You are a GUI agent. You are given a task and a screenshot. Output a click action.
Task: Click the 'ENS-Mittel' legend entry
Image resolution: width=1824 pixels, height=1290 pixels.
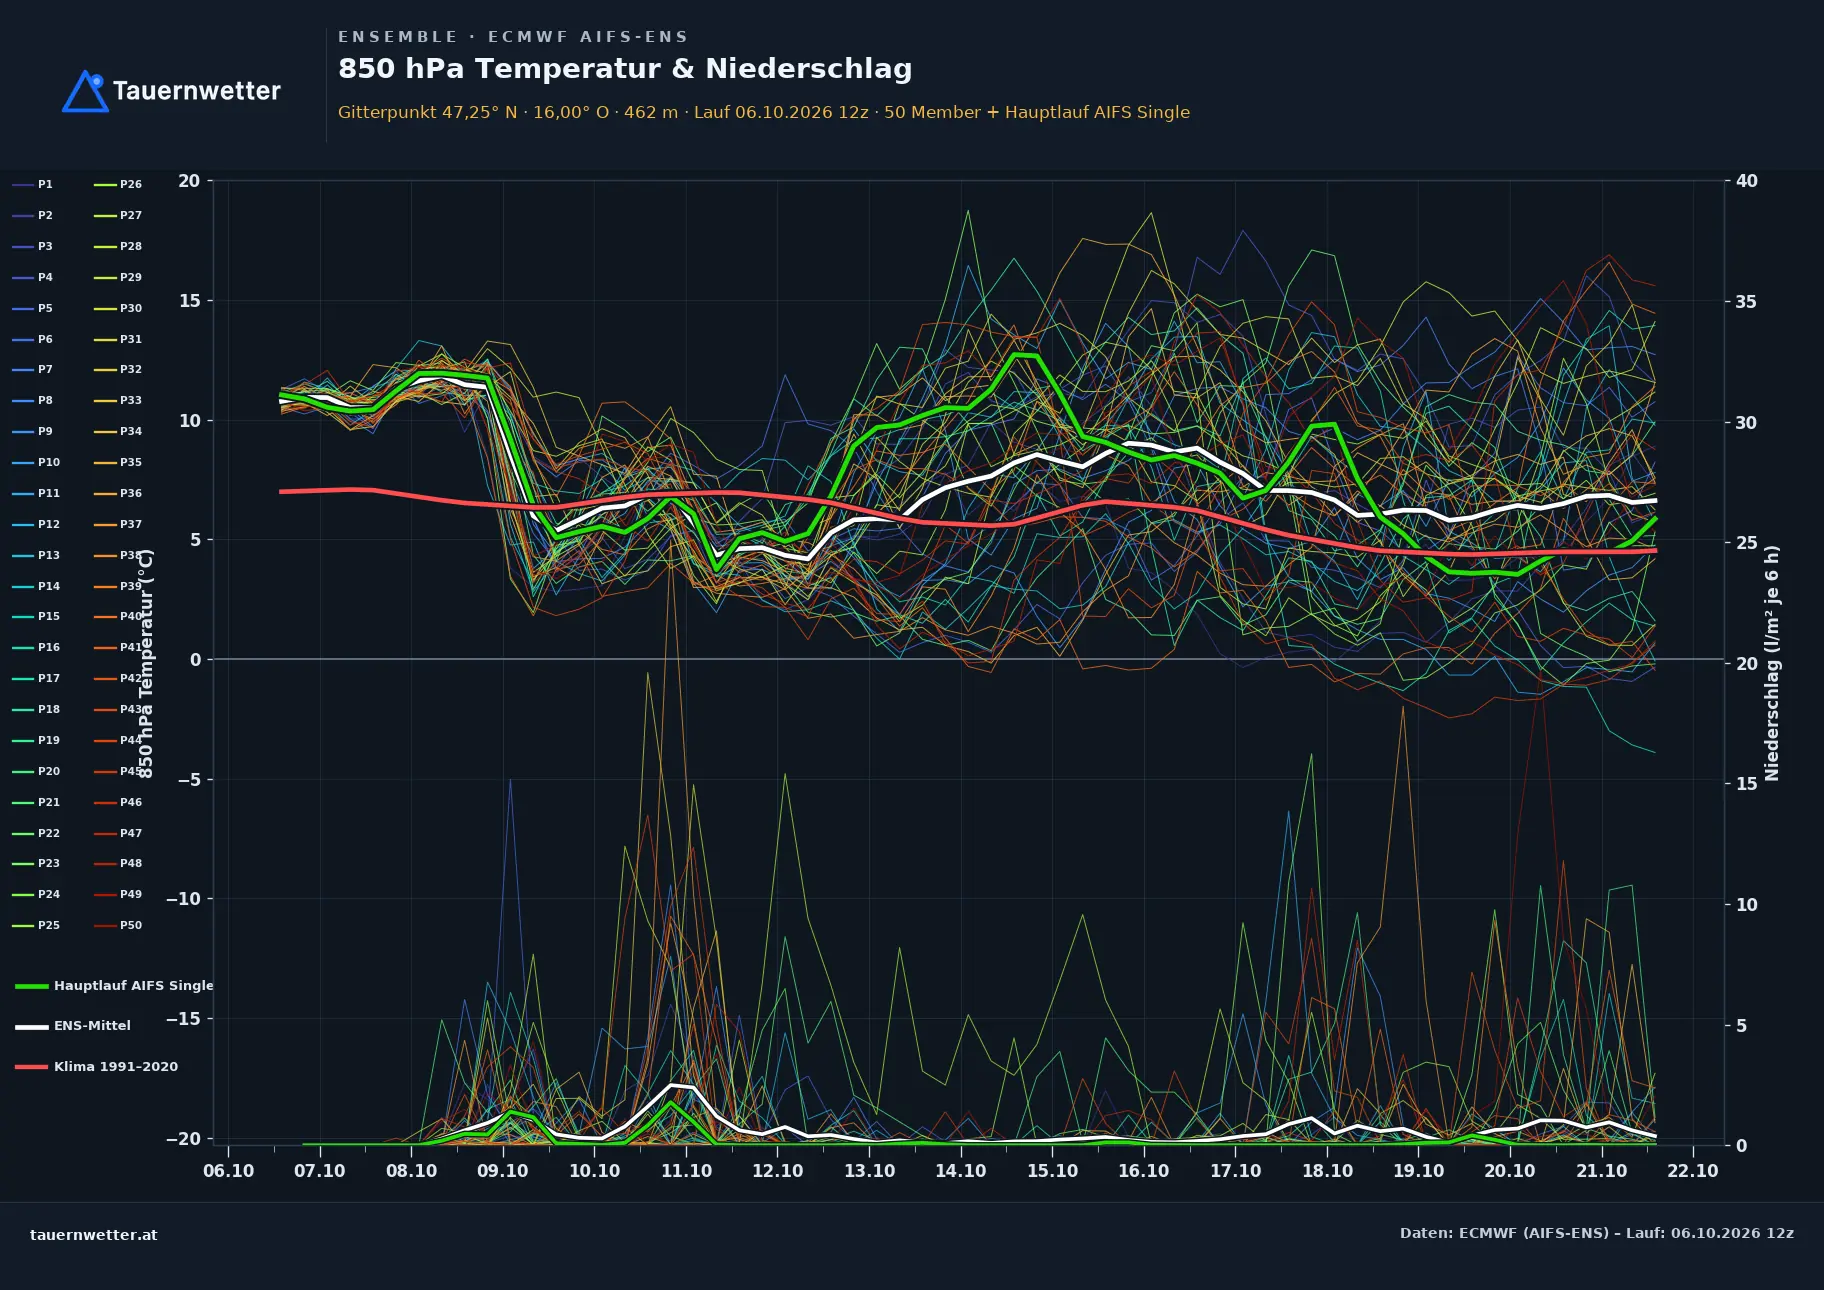(x=73, y=1026)
